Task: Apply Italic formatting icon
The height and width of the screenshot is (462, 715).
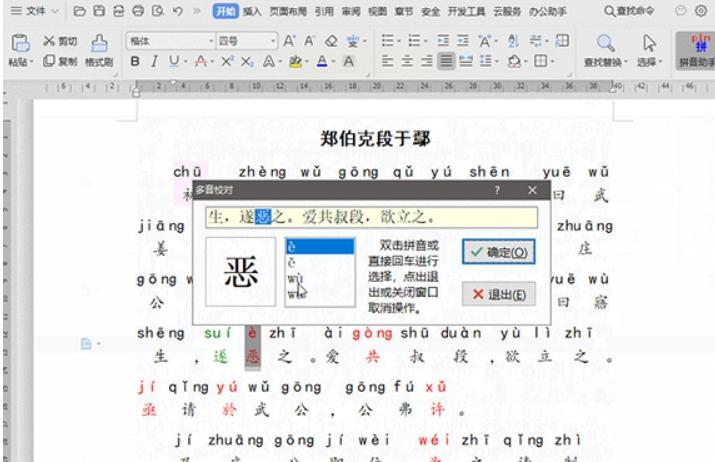Action: click(x=154, y=61)
